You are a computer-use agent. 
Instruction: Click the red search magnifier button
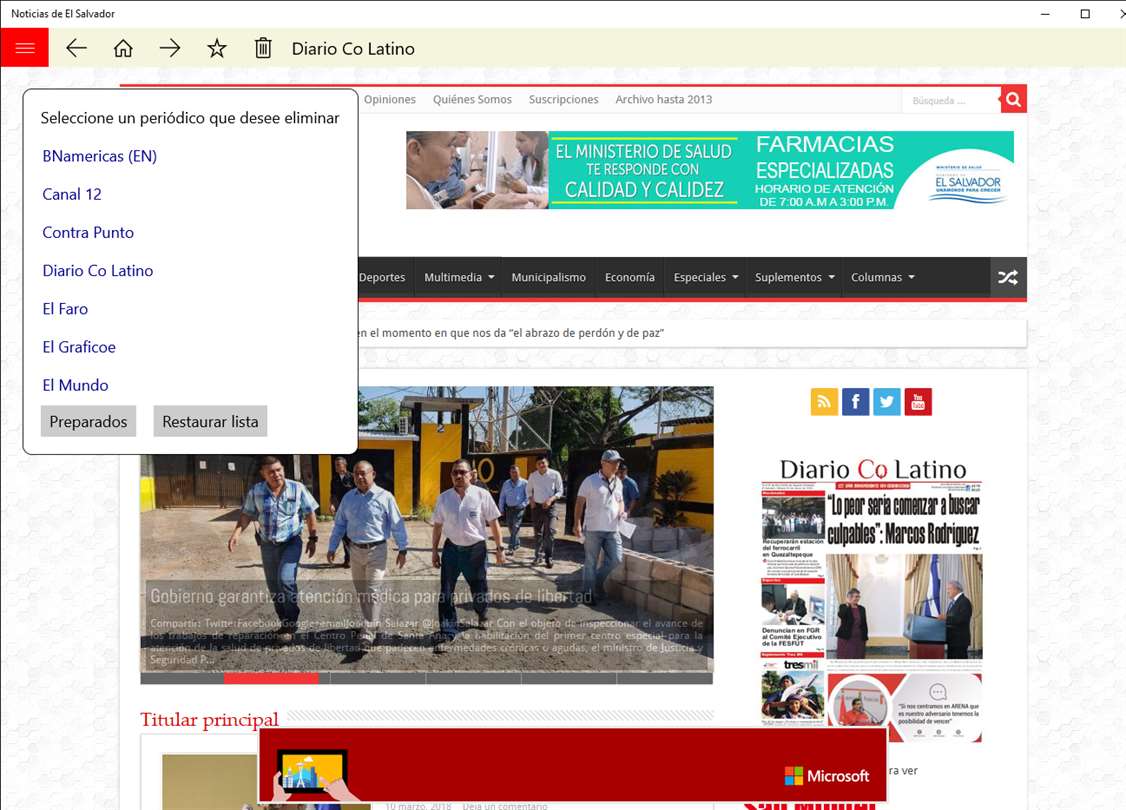coord(1013,99)
